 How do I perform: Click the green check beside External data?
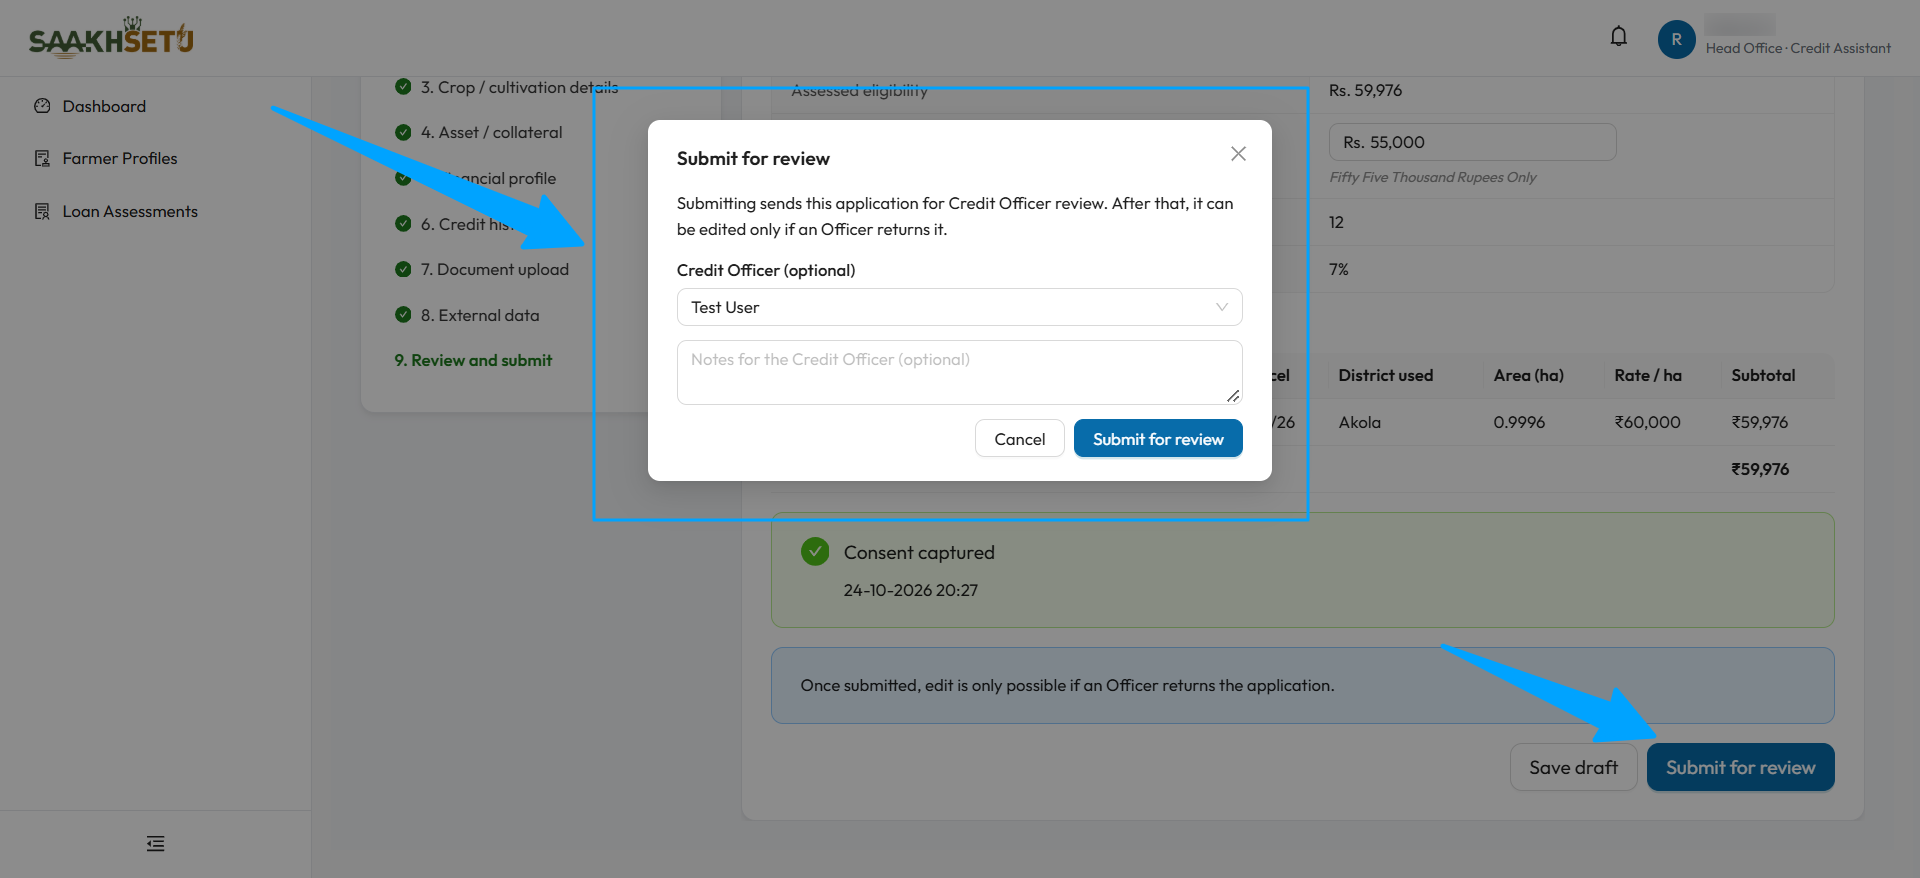click(x=403, y=315)
